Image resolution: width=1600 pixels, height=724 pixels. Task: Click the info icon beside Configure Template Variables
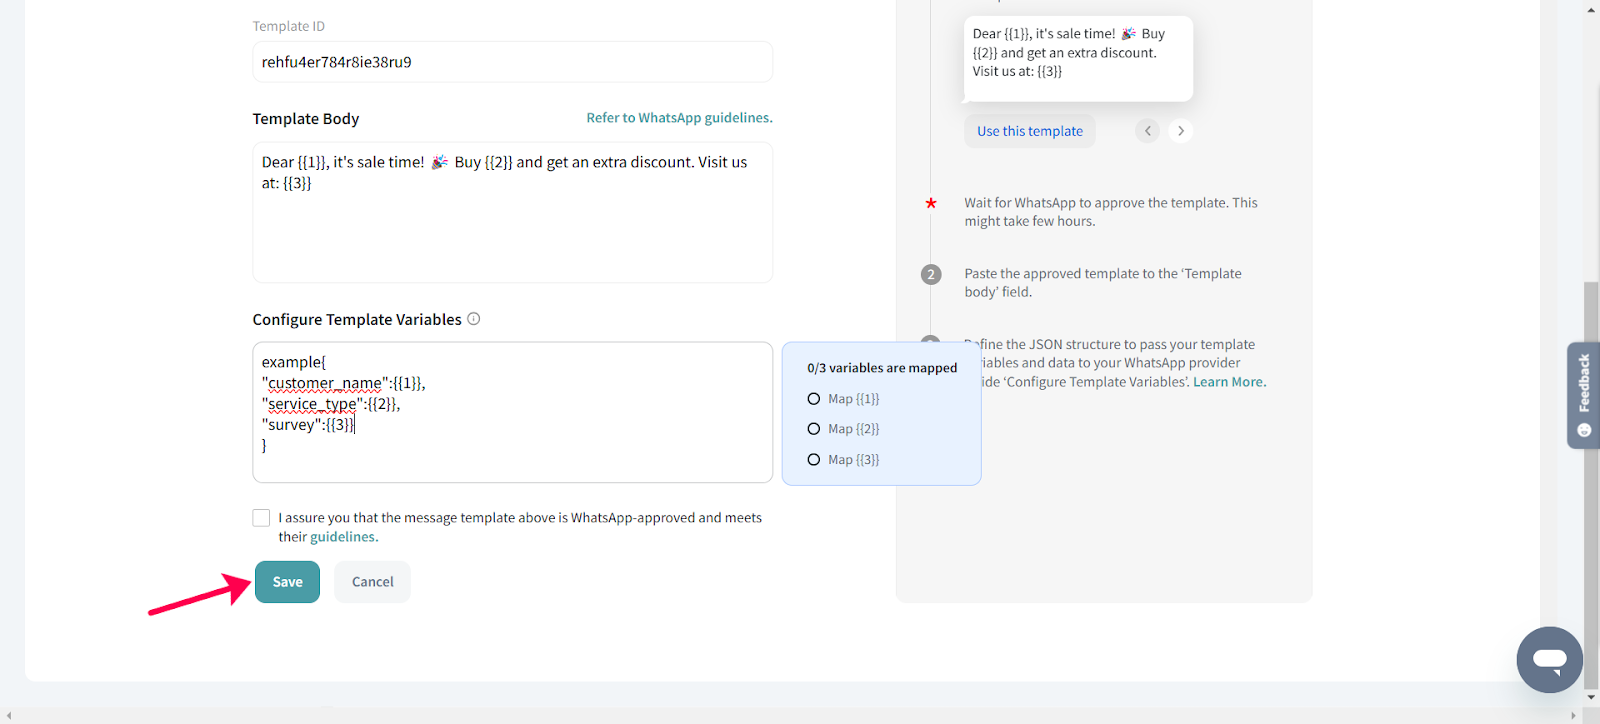[x=474, y=319]
